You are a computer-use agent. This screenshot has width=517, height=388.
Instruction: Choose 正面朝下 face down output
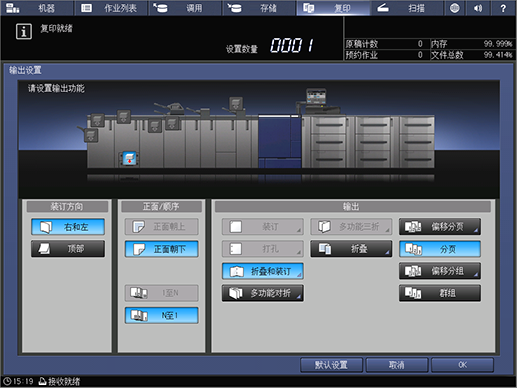click(x=162, y=249)
